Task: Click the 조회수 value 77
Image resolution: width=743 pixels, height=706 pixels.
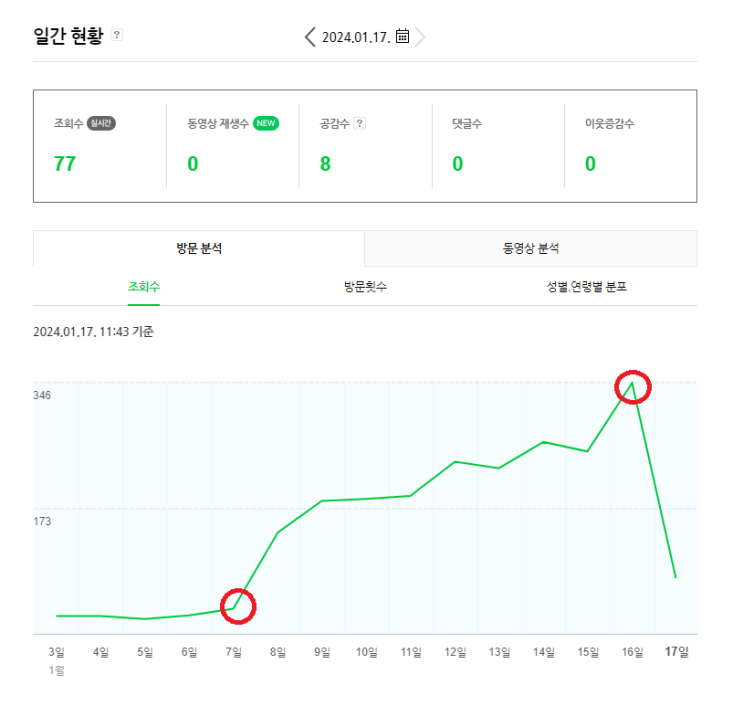Action: pos(65,164)
